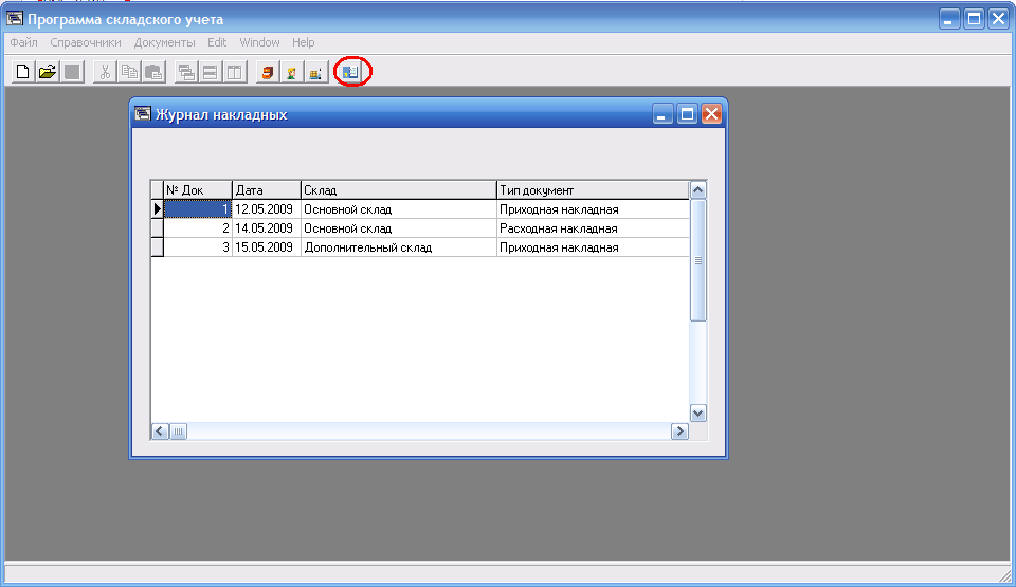
Task: Open the Справочники menu
Action: (86, 43)
